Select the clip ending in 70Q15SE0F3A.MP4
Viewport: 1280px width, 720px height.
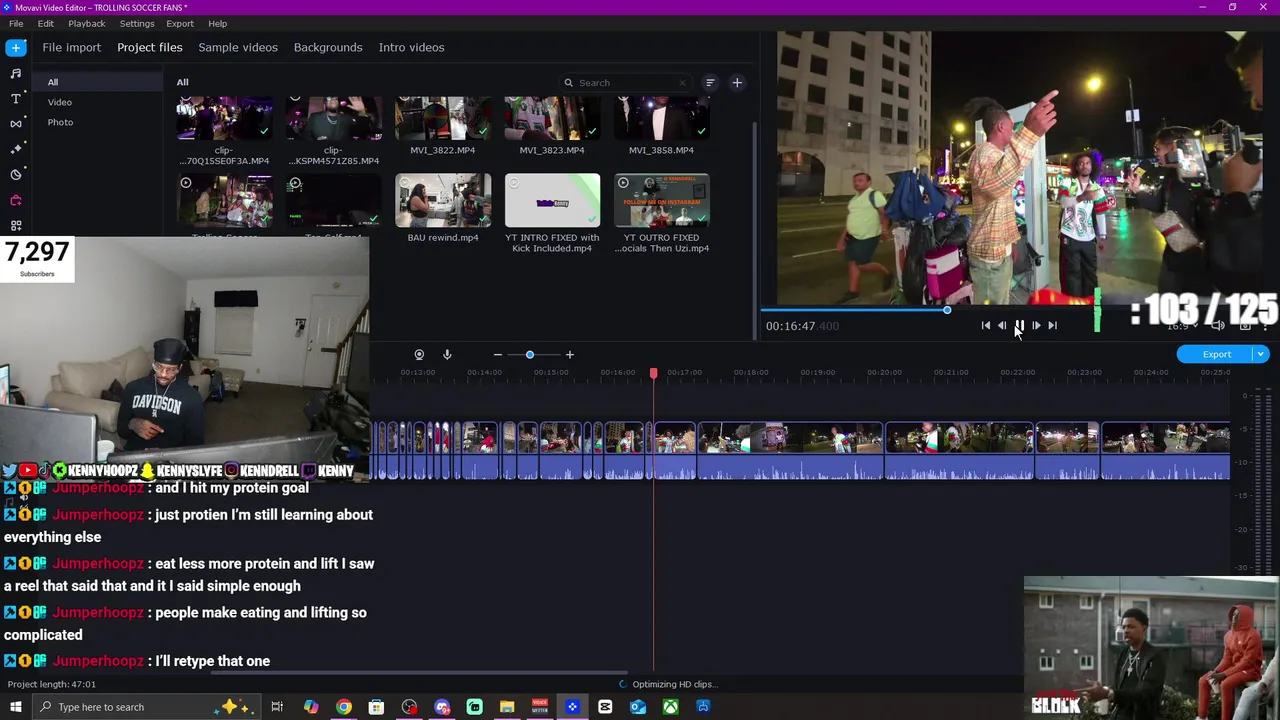(224, 119)
